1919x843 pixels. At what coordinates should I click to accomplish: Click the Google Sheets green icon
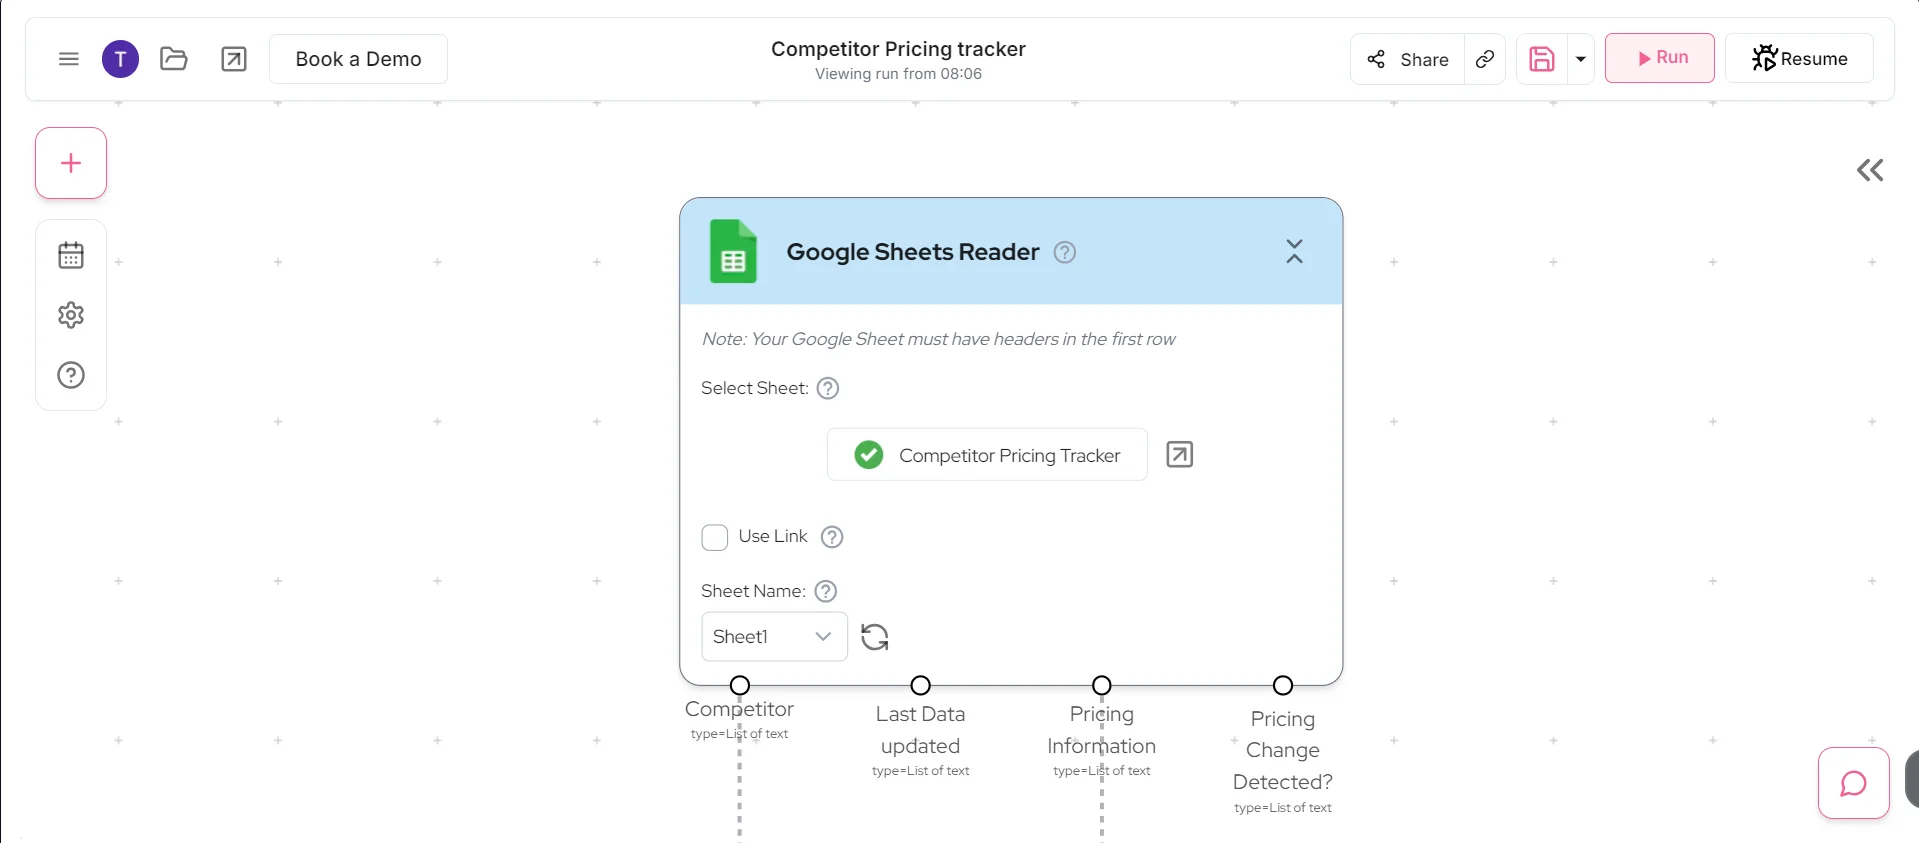point(733,251)
